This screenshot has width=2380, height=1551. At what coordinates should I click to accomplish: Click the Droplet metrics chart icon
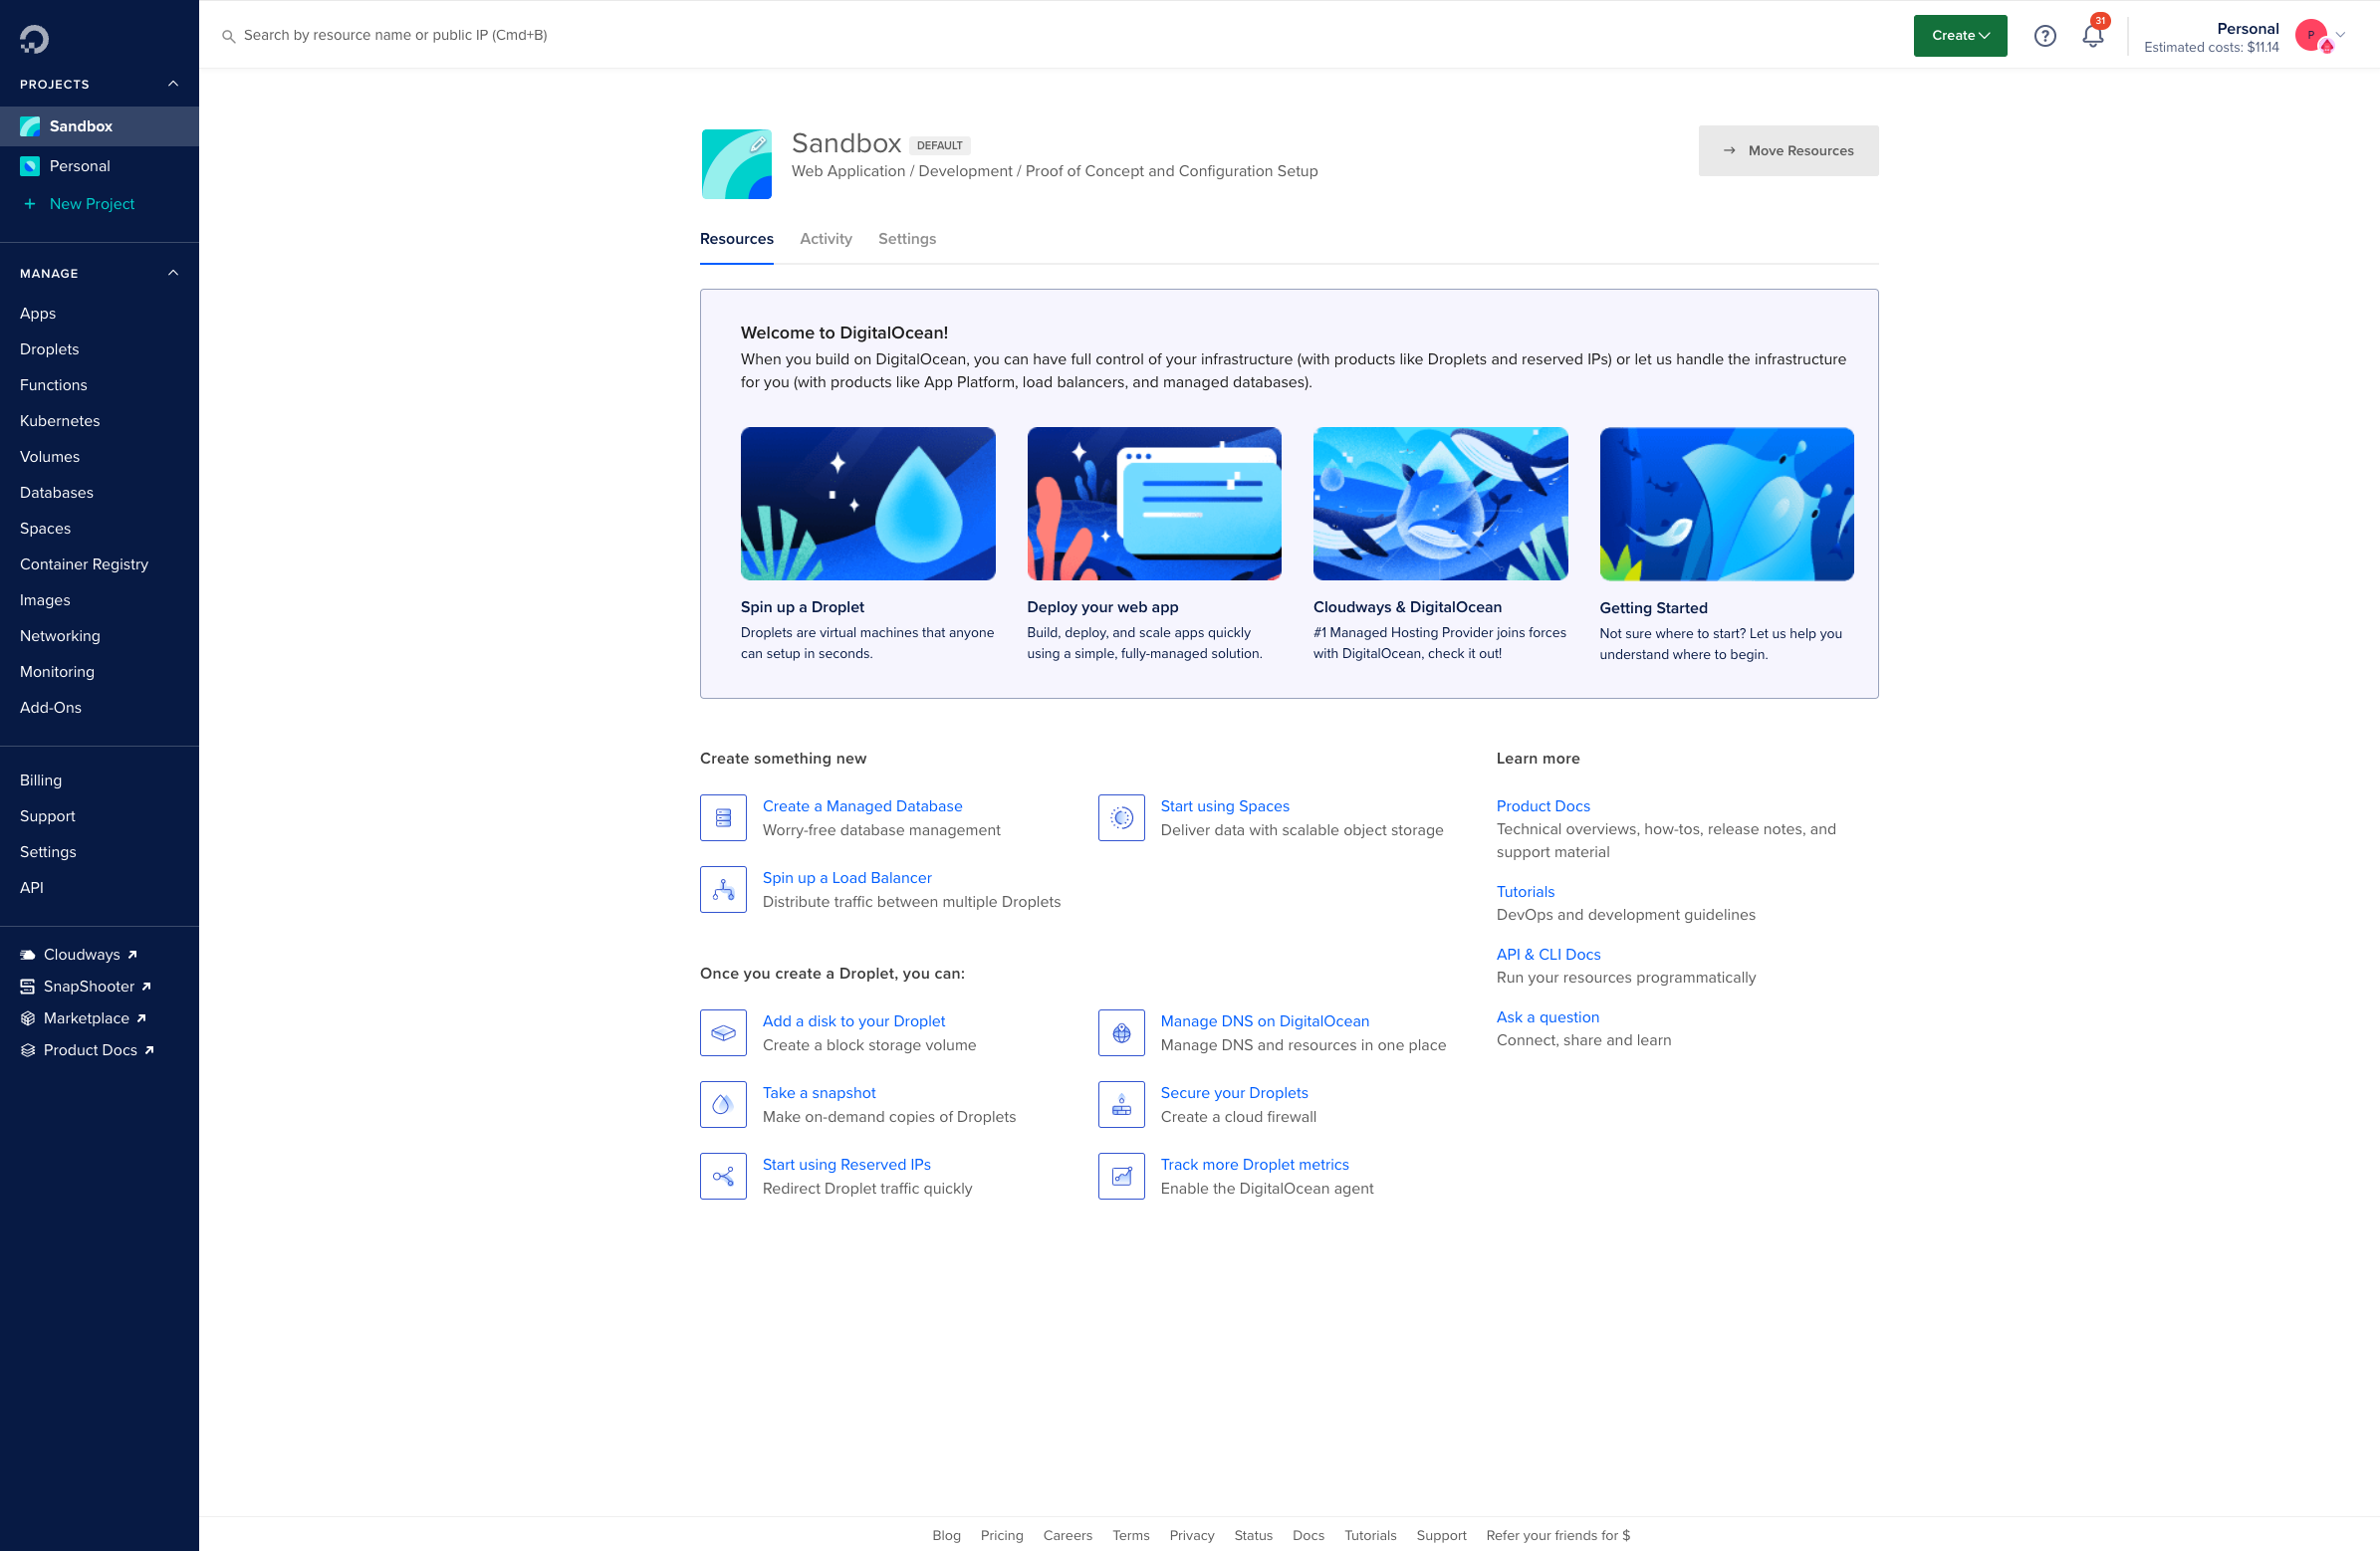coord(1121,1176)
